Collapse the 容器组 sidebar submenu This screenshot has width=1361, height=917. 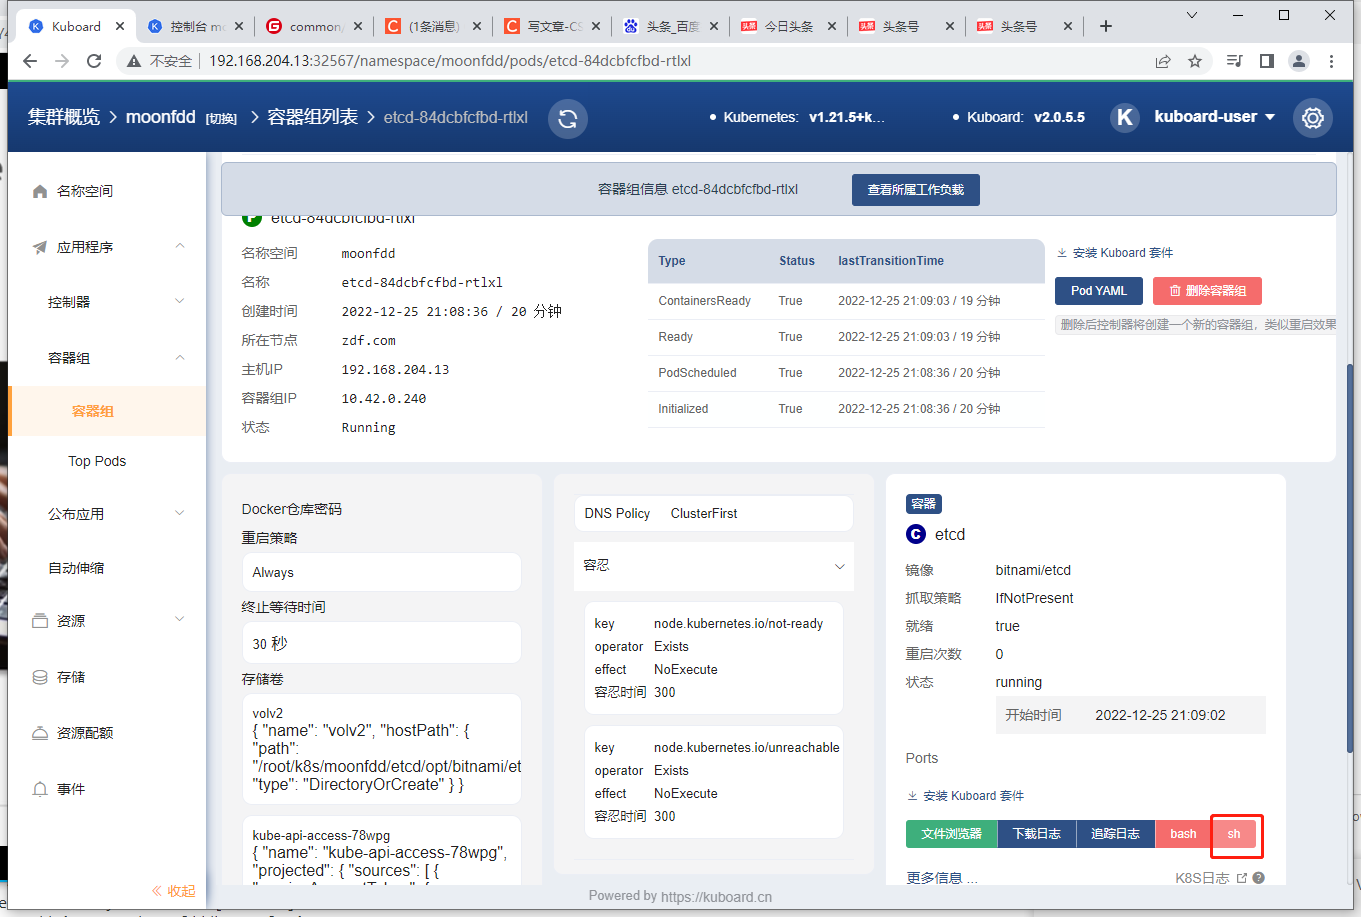pos(180,357)
